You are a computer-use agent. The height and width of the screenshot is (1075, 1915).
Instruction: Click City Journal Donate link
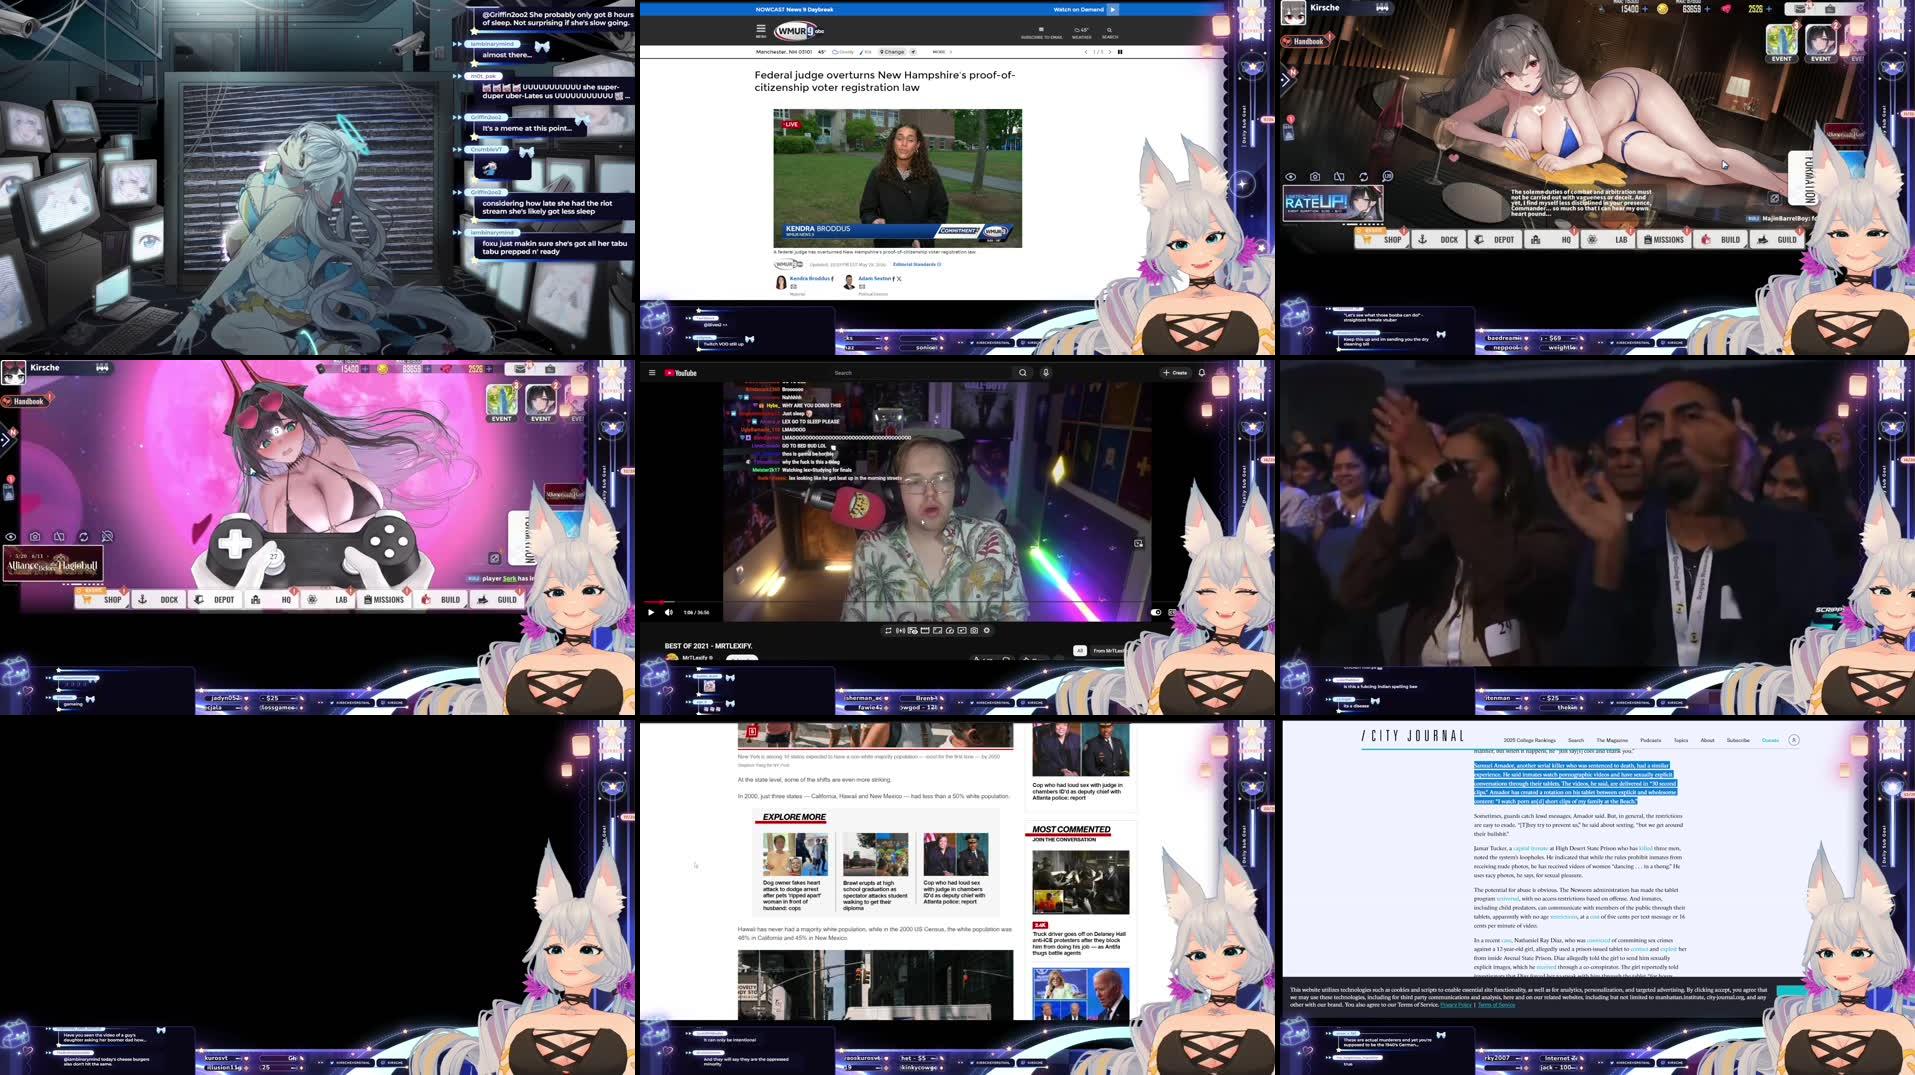pyautogui.click(x=1770, y=740)
